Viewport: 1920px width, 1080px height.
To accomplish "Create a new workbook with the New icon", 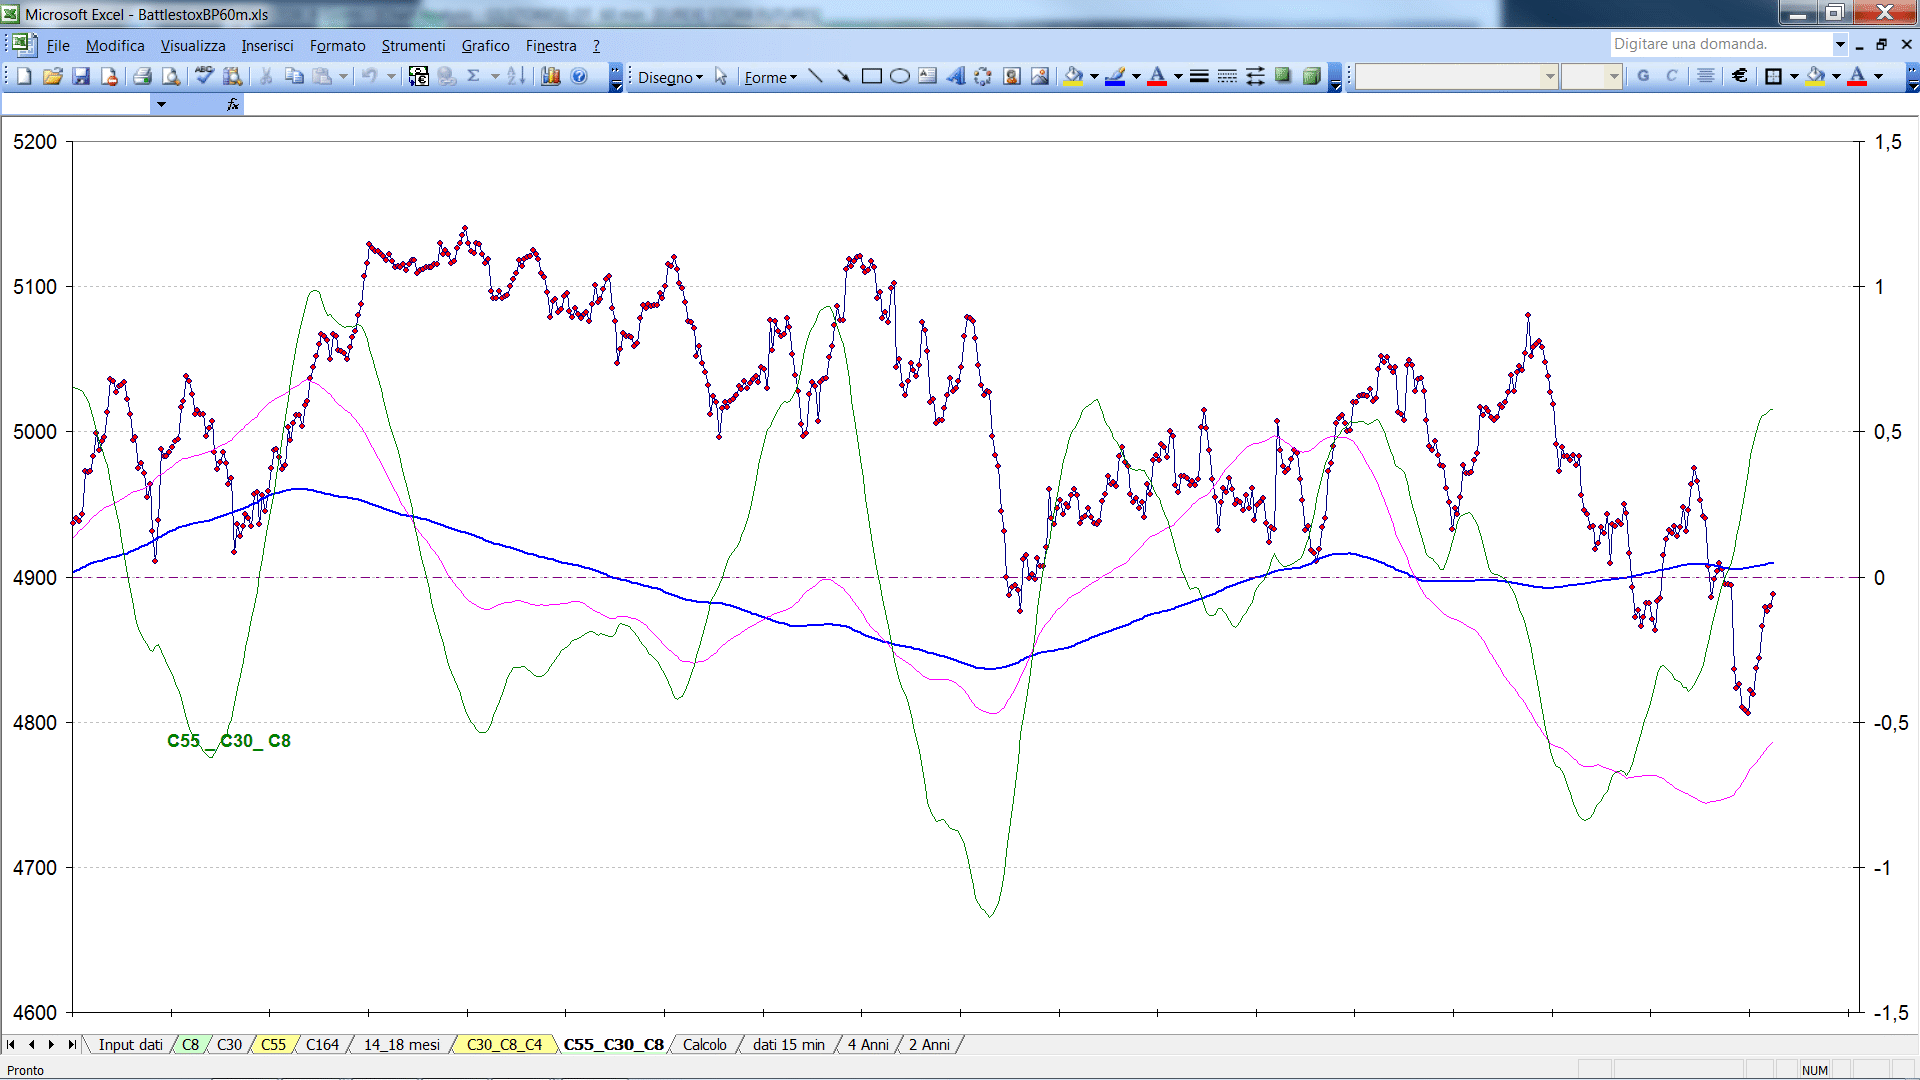I will [x=24, y=76].
